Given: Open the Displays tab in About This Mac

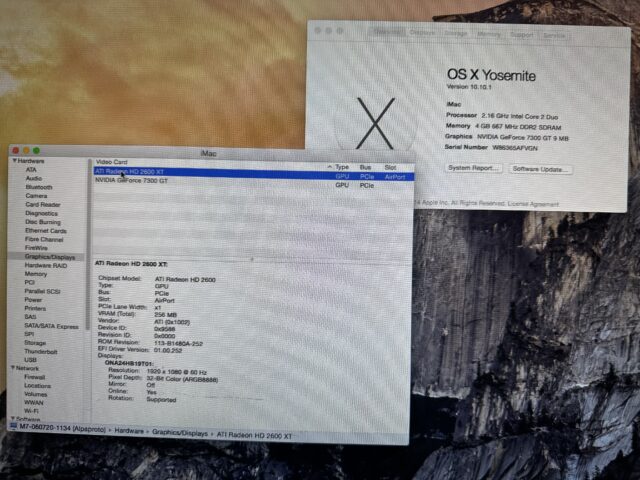Looking at the screenshot, I should coord(422,32).
